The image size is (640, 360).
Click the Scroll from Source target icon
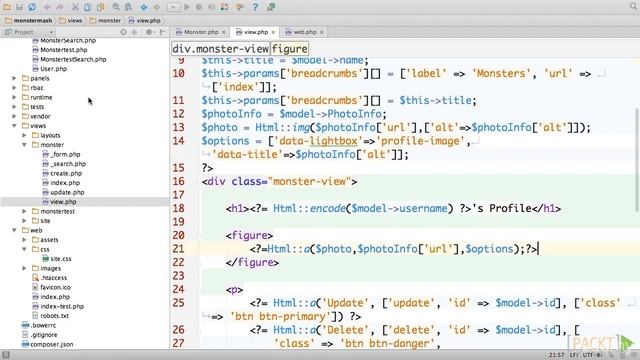pos(123,32)
